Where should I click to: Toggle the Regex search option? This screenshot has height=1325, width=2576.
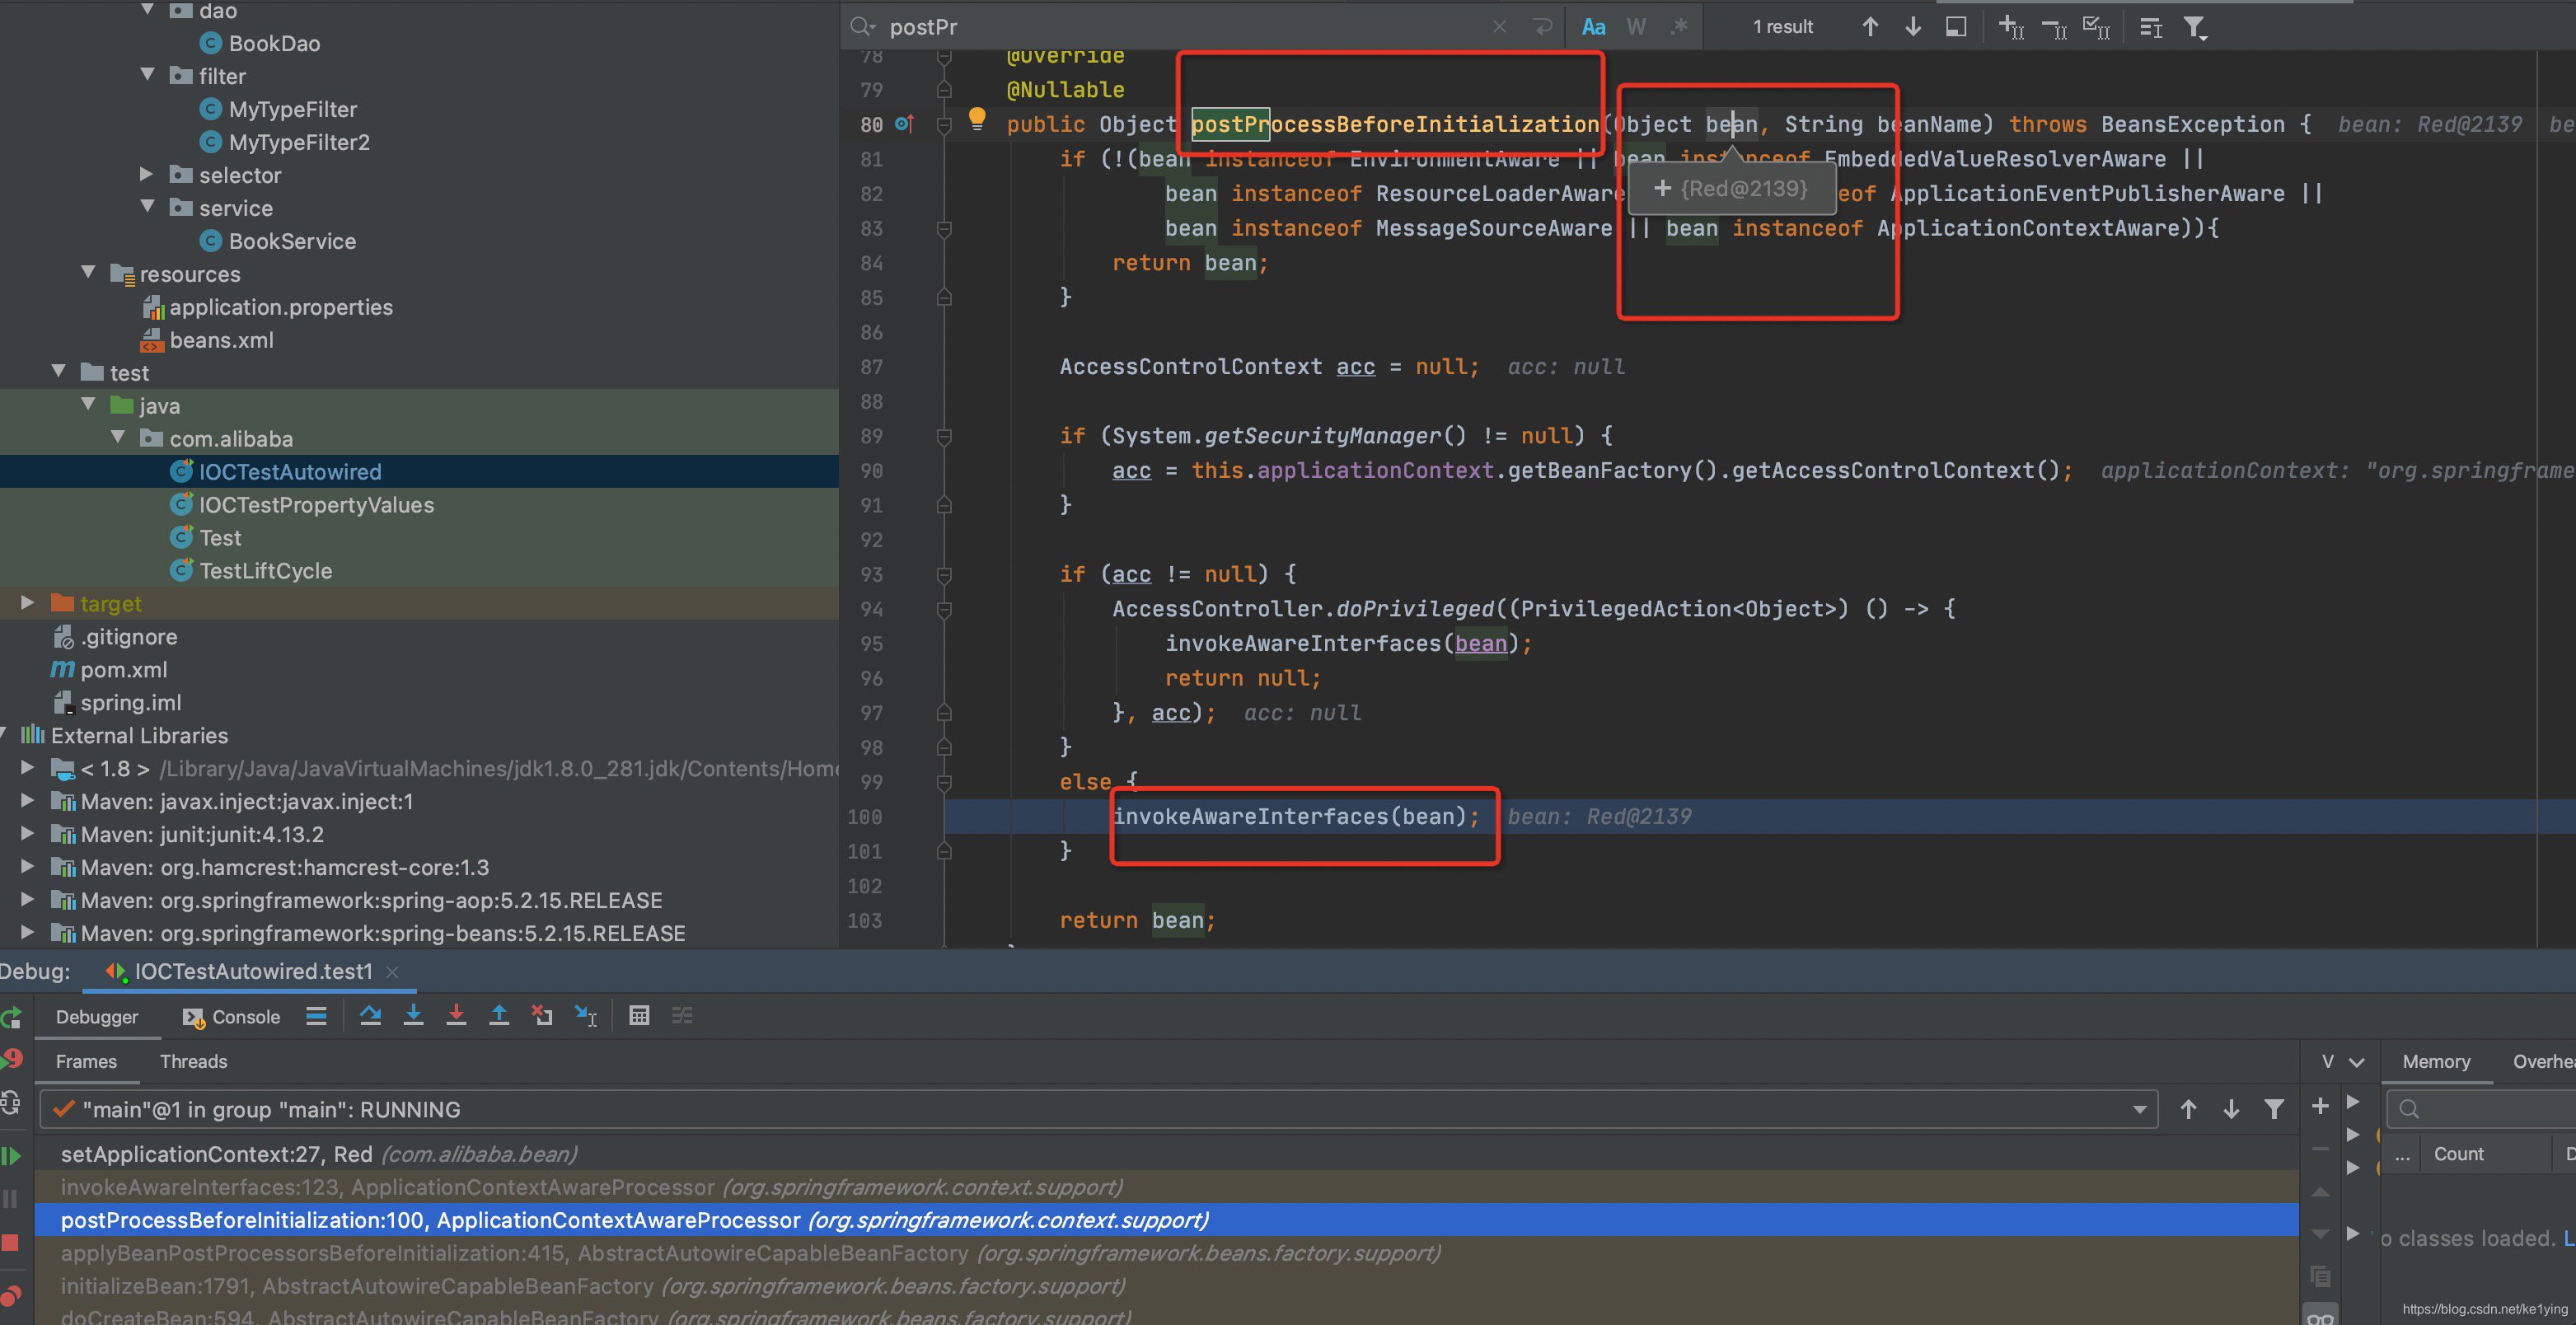(x=1679, y=27)
